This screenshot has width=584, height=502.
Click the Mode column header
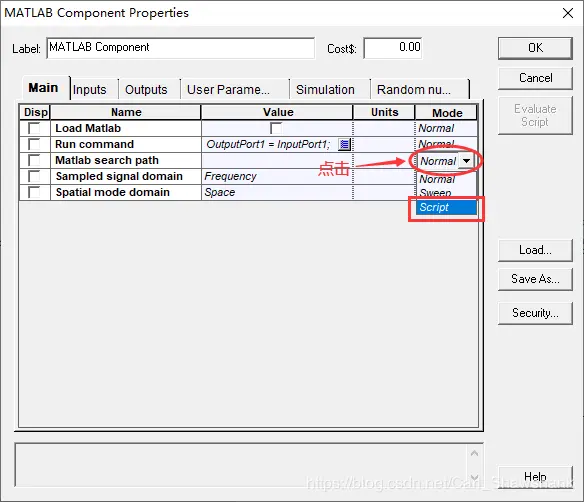point(447,112)
